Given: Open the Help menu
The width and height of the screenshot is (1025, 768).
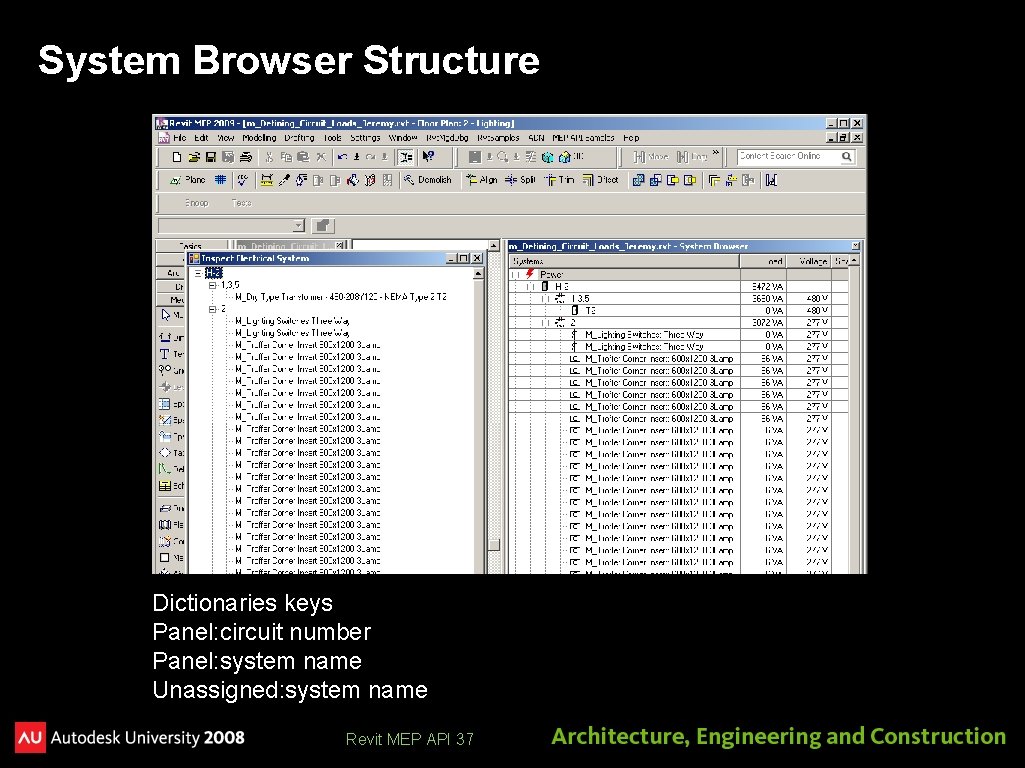Looking at the screenshot, I should tap(631, 138).
